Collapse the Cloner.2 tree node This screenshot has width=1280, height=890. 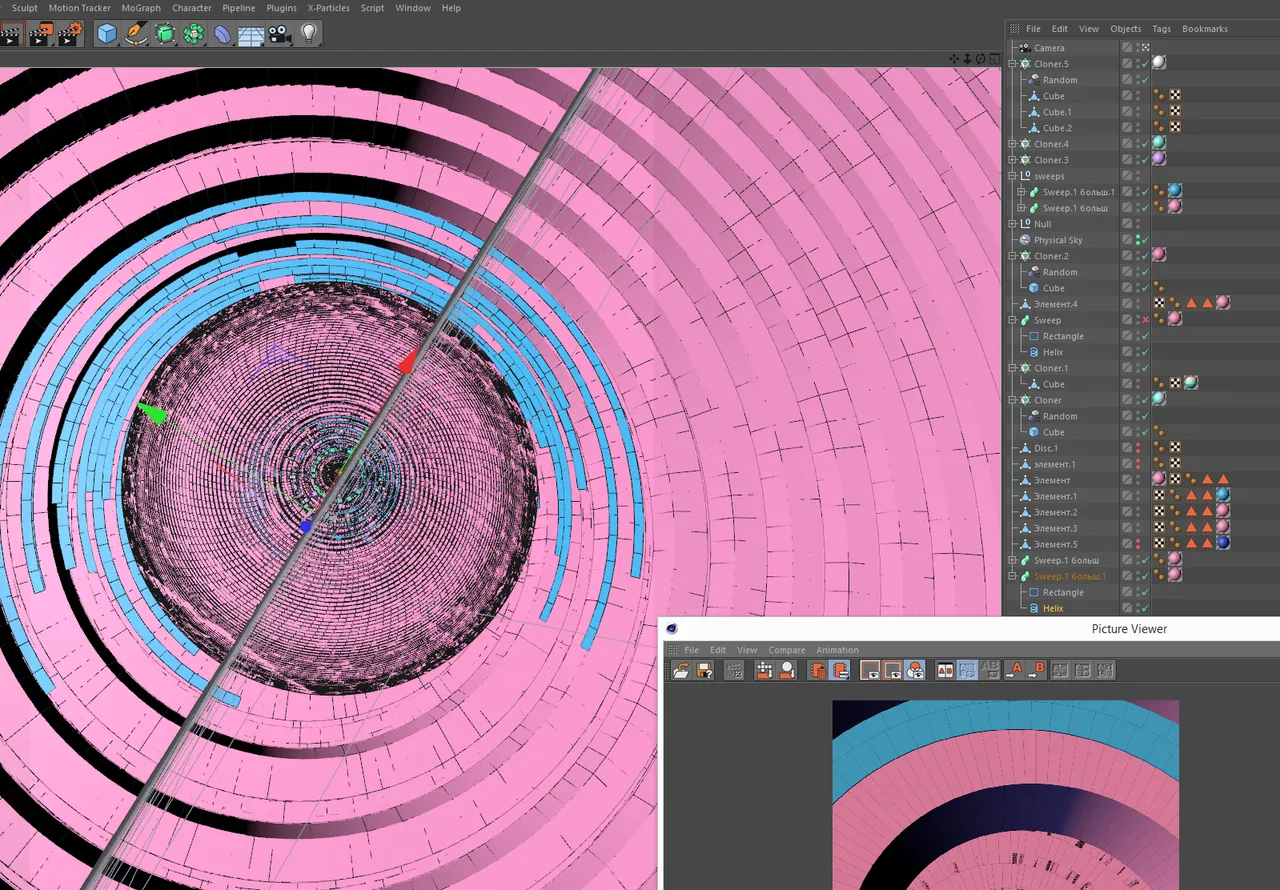coord(1012,256)
